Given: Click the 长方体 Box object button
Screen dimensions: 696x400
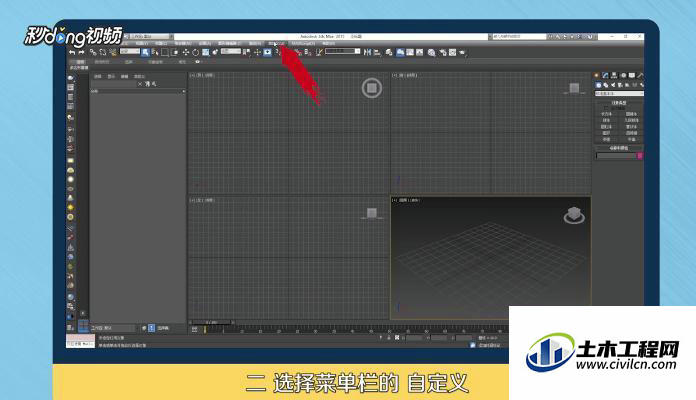Looking at the screenshot, I should pyautogui.click(x=606, y=114).
